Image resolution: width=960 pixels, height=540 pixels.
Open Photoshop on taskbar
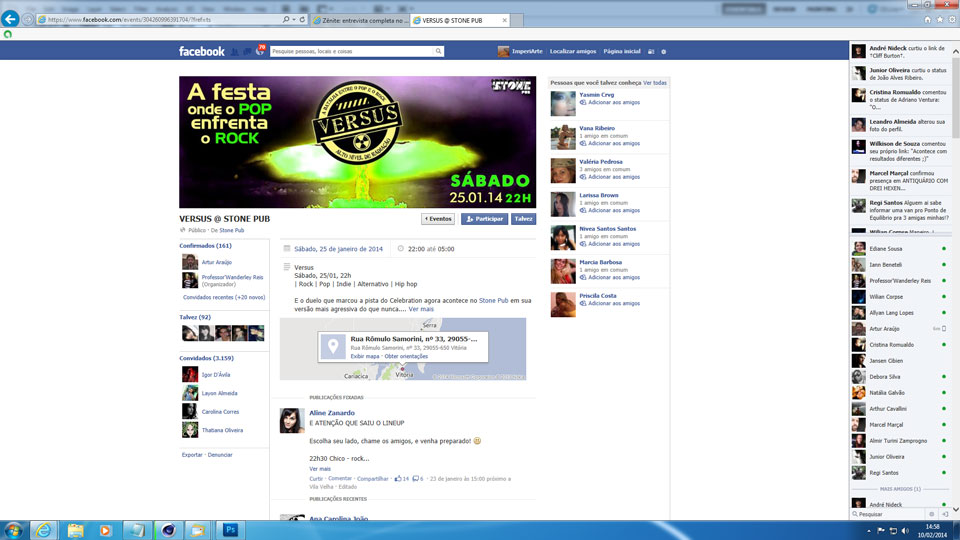230,530
